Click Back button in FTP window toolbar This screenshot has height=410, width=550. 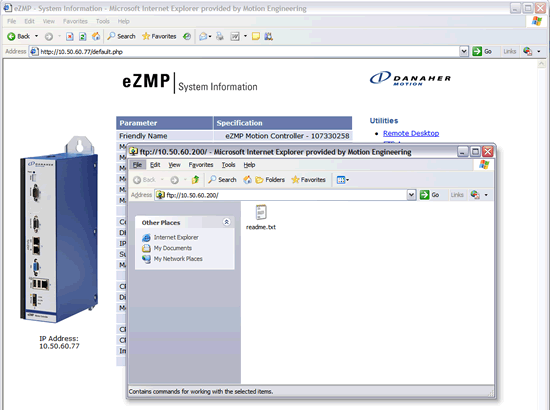145,180
